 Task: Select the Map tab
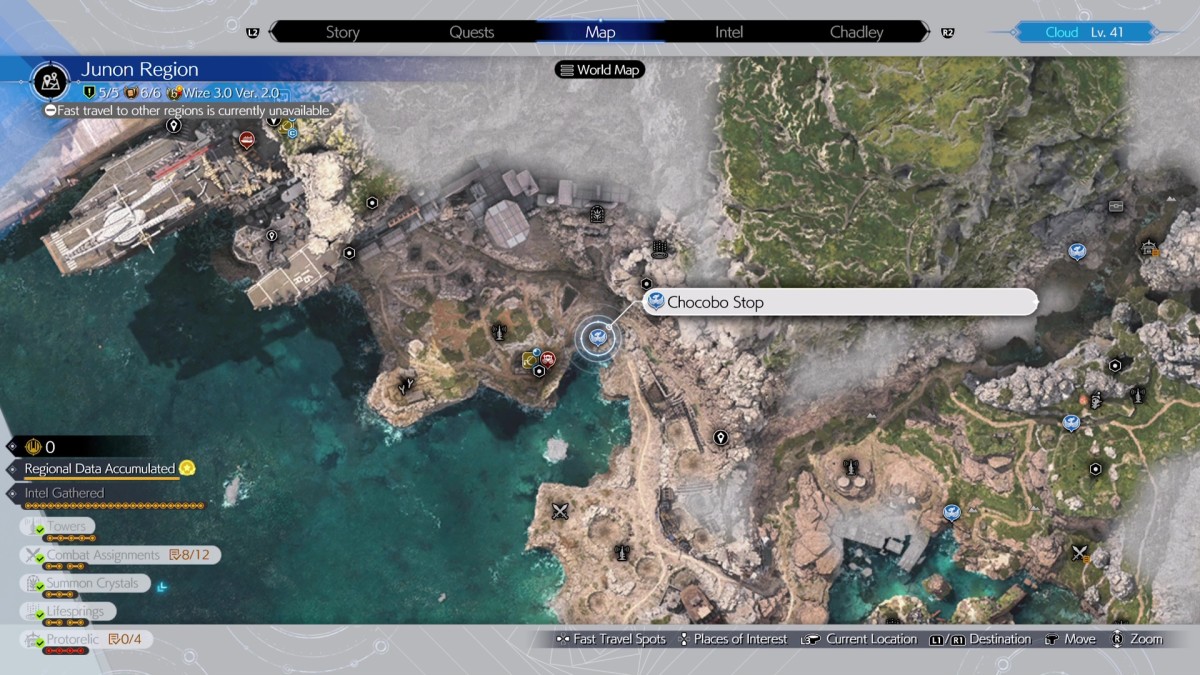[x=600, y=32]
